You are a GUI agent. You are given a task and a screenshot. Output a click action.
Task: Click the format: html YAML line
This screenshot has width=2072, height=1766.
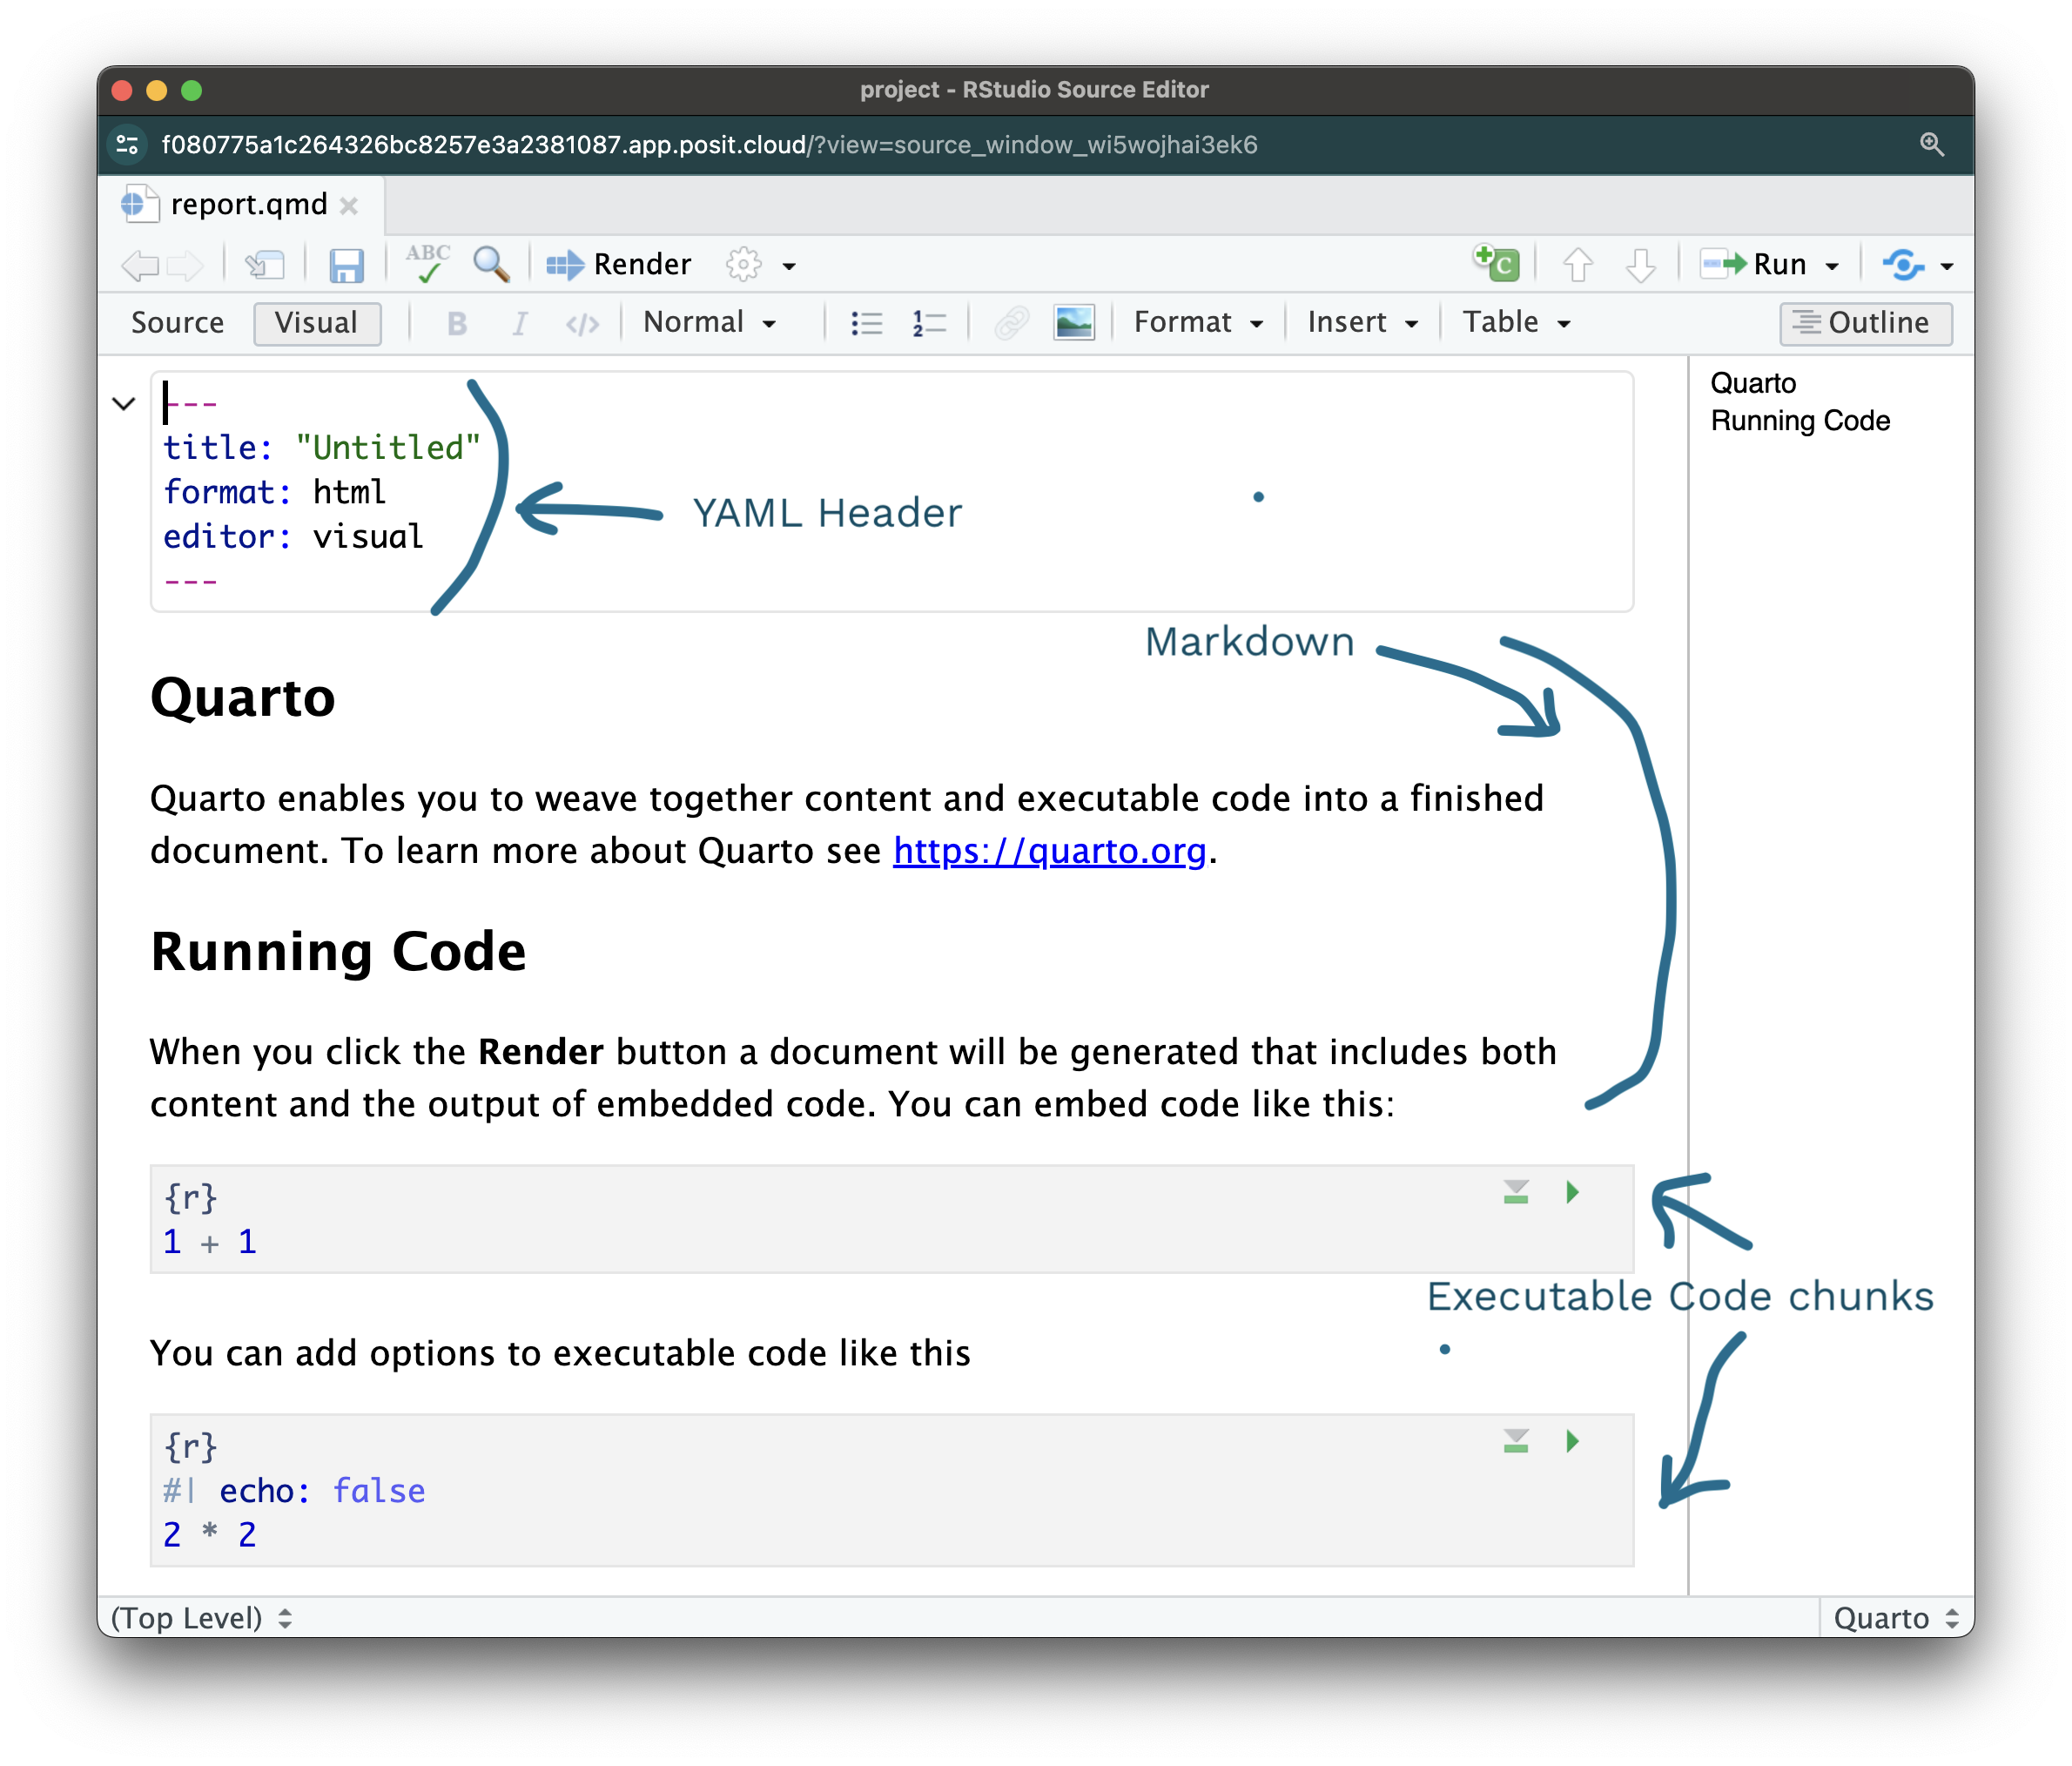[x=274, y=492]
